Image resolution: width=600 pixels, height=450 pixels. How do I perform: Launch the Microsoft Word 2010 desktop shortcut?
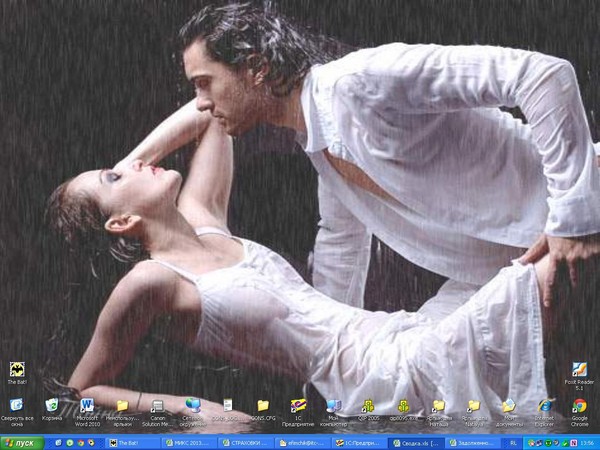pos(87,412)
